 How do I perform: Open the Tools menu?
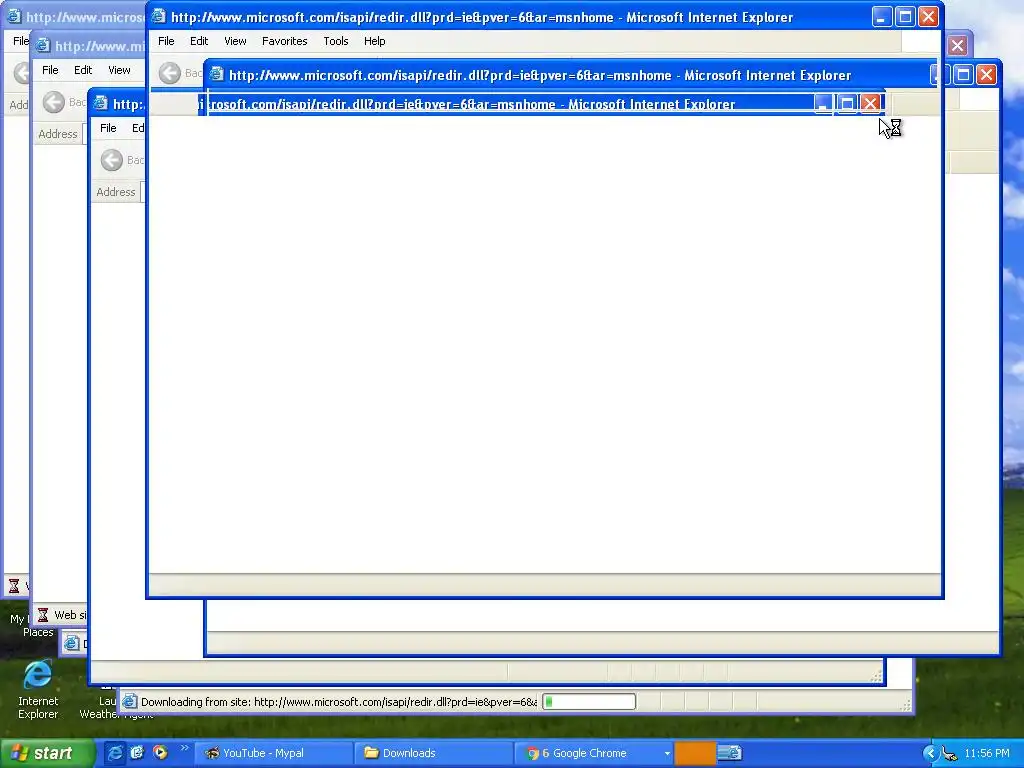coord(336,41)
